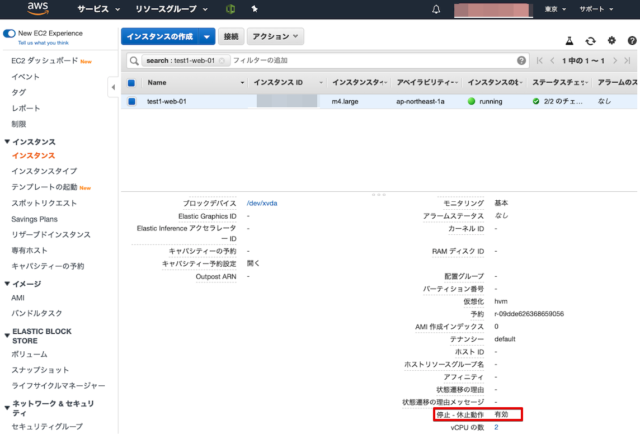Collapse the ネットワーク & セキュリティ section
The height and width of the screenshot is (434, 640).
[7, 408]
